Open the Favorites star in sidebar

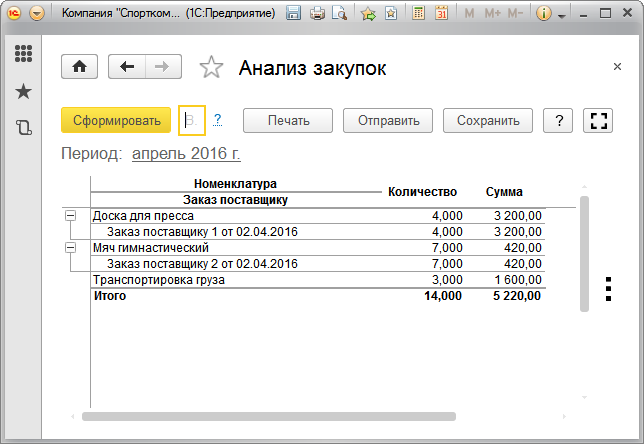click(x=23, y=91)
